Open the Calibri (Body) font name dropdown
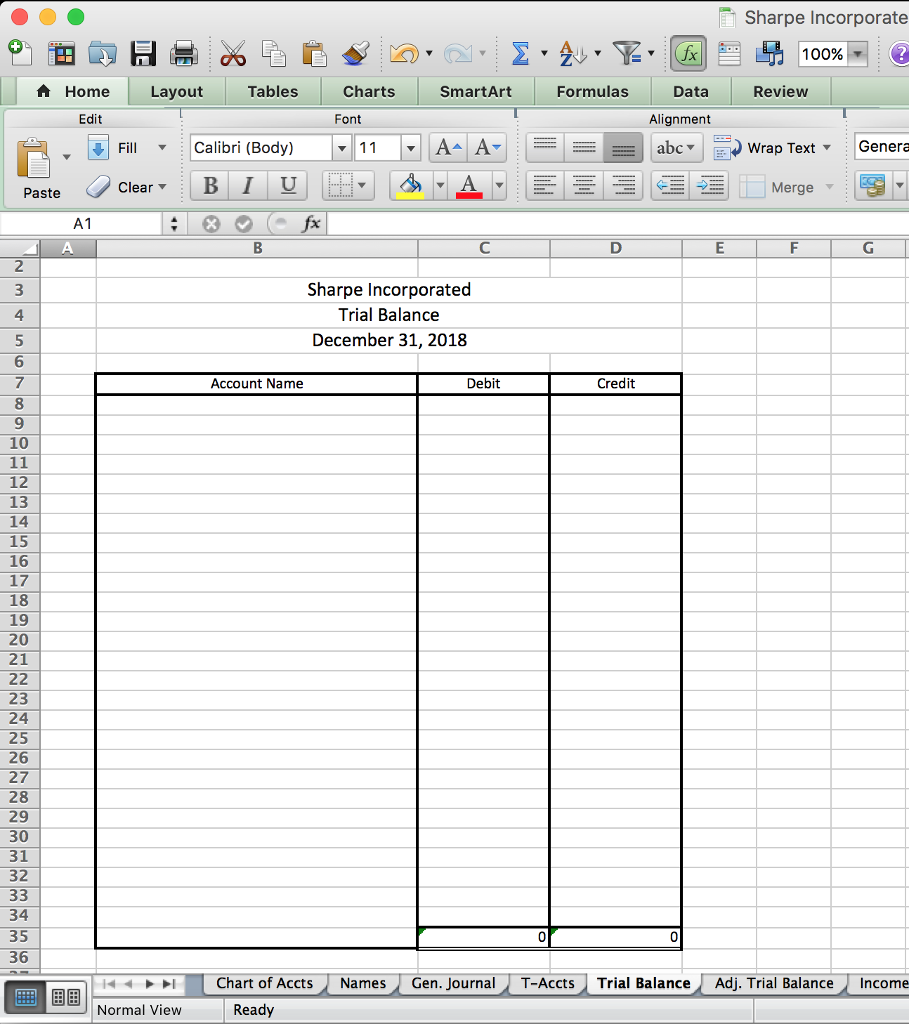Image resolution: width=909 pixels, height=1024 pixels. point(342,148)
